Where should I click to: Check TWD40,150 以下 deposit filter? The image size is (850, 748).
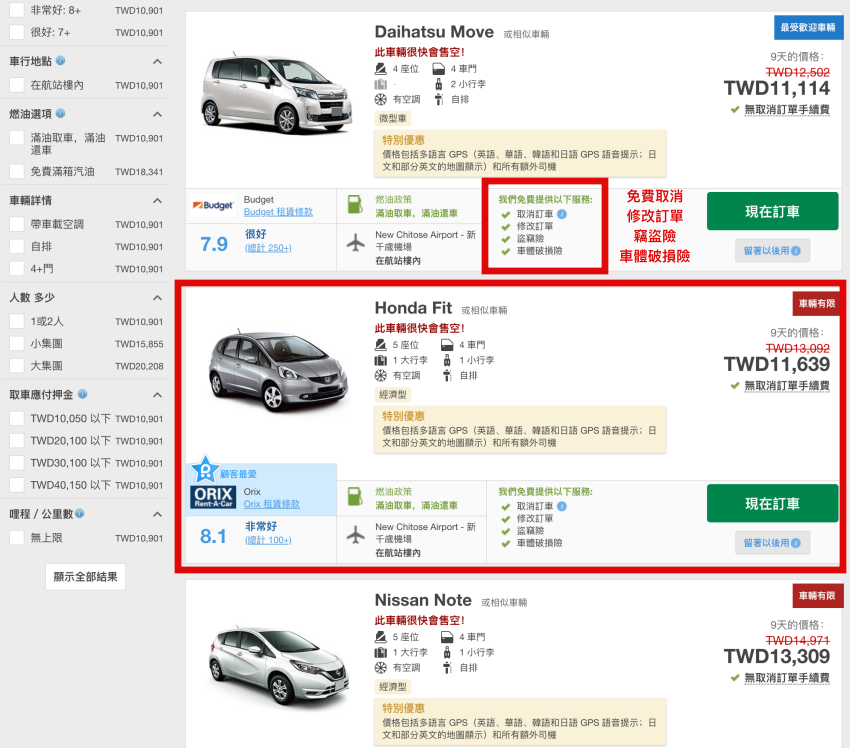click(17, 485)
